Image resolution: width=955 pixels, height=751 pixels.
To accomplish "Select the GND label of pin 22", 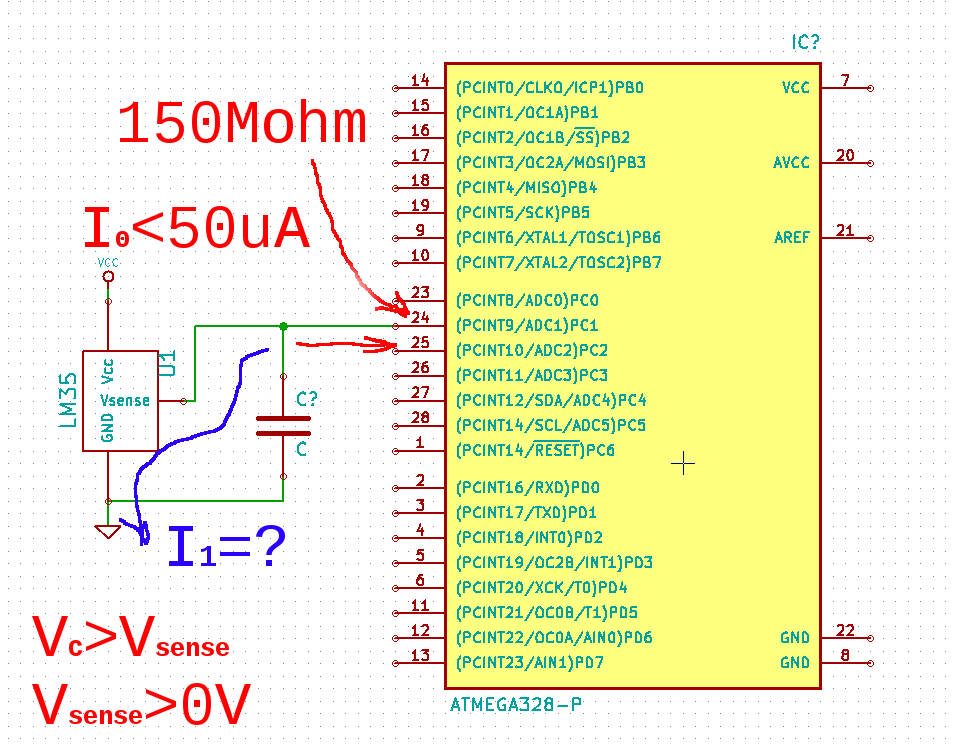I will pyautogui.click(x=795, y=638).
